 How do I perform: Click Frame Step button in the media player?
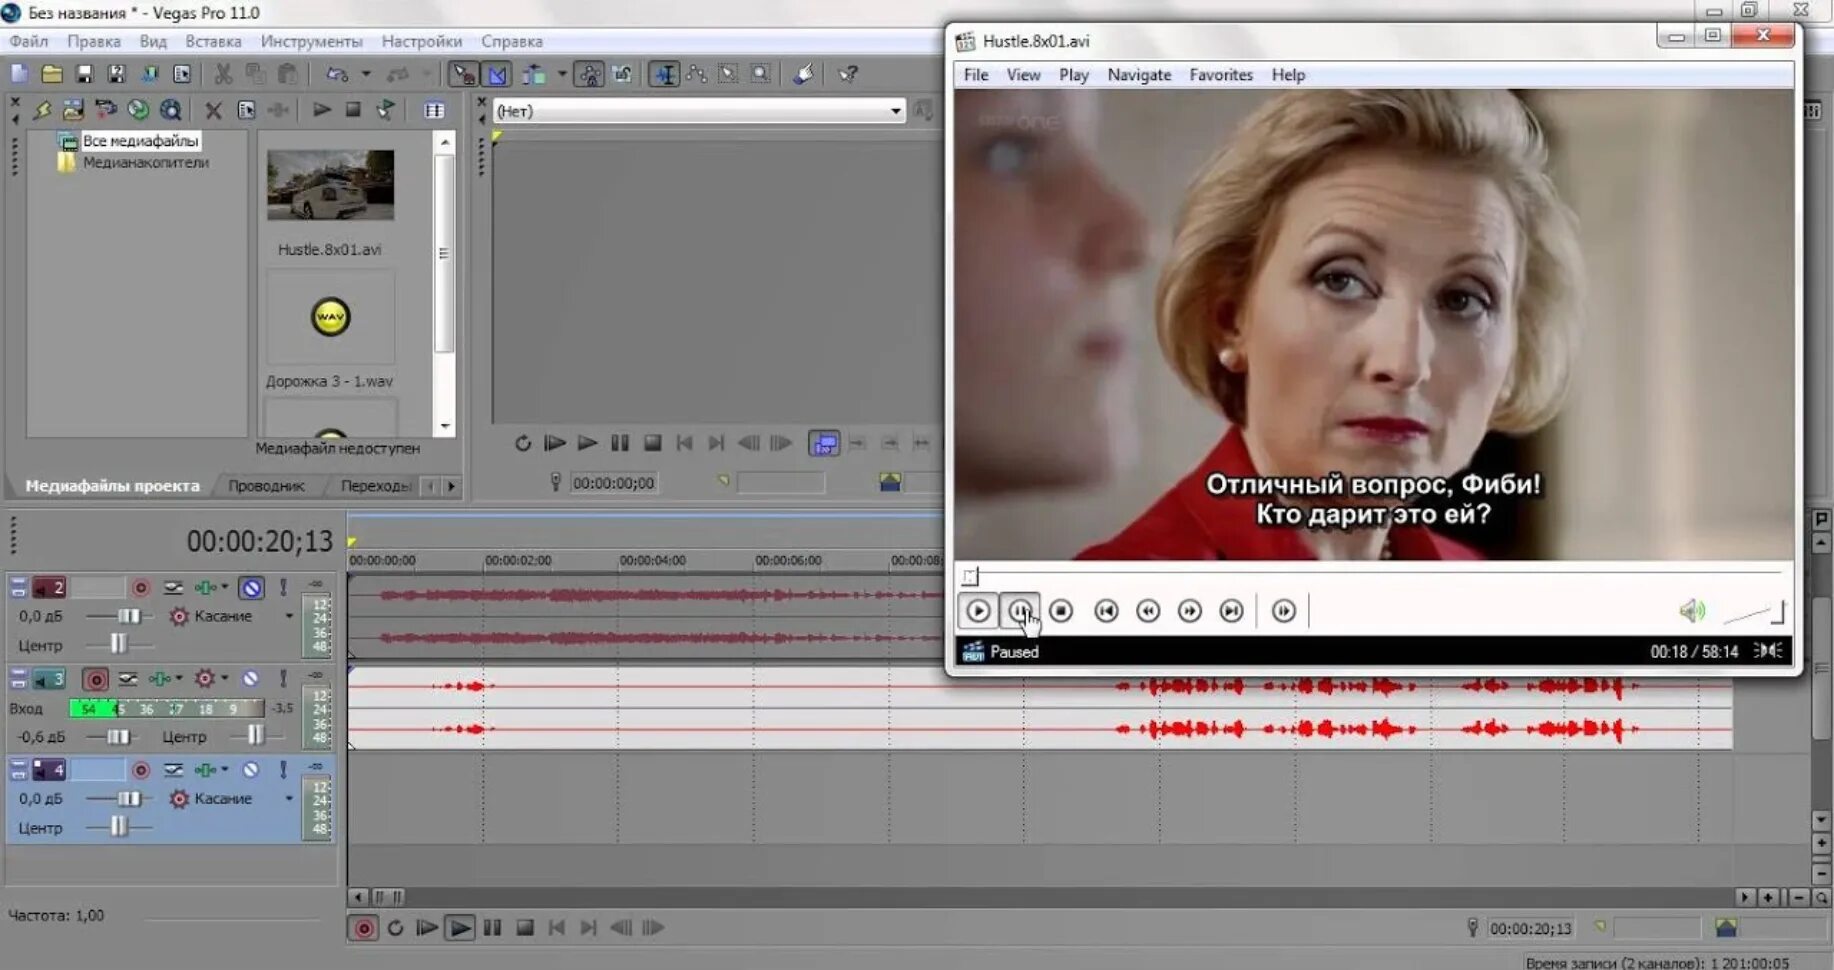pyautogui.click(x=1283, y=610)
